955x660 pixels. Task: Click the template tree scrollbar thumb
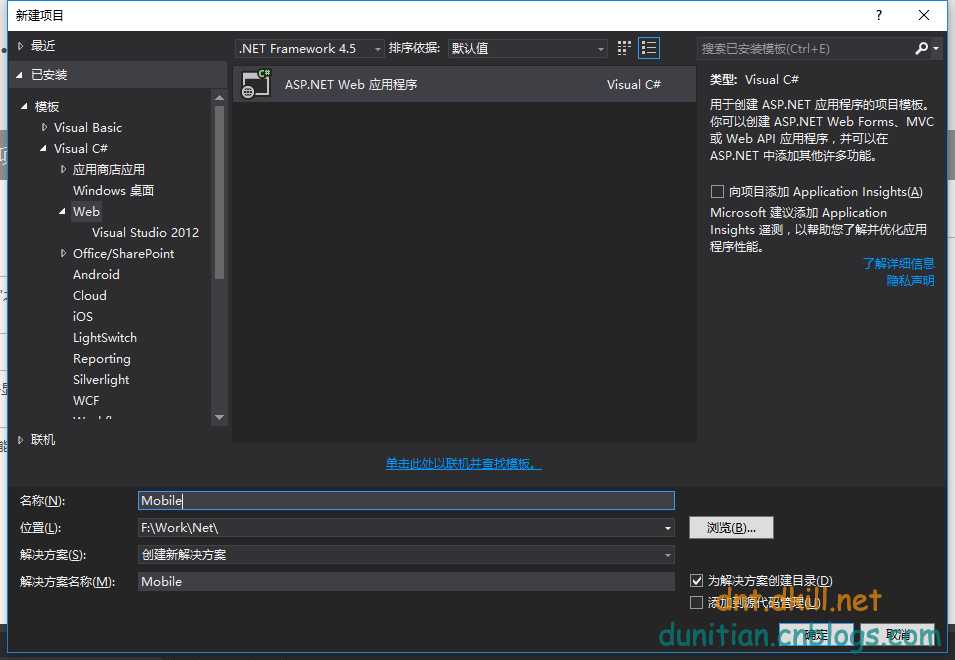point(219,192)
